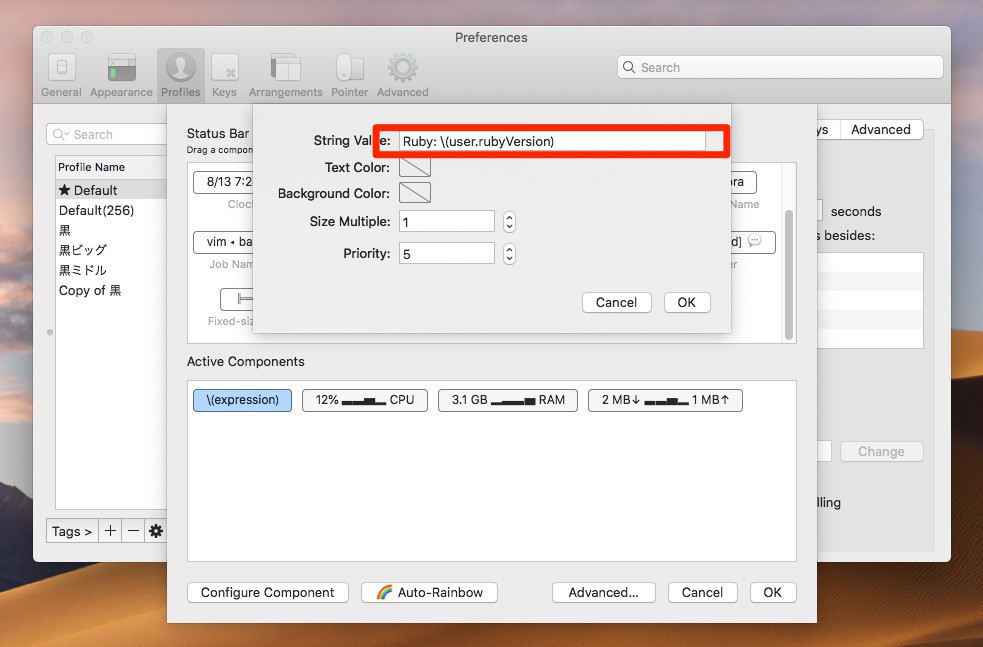The width and height of the screenshot is (983, 647).
Task: Click the disabled Change button
Action: (881, 451)
